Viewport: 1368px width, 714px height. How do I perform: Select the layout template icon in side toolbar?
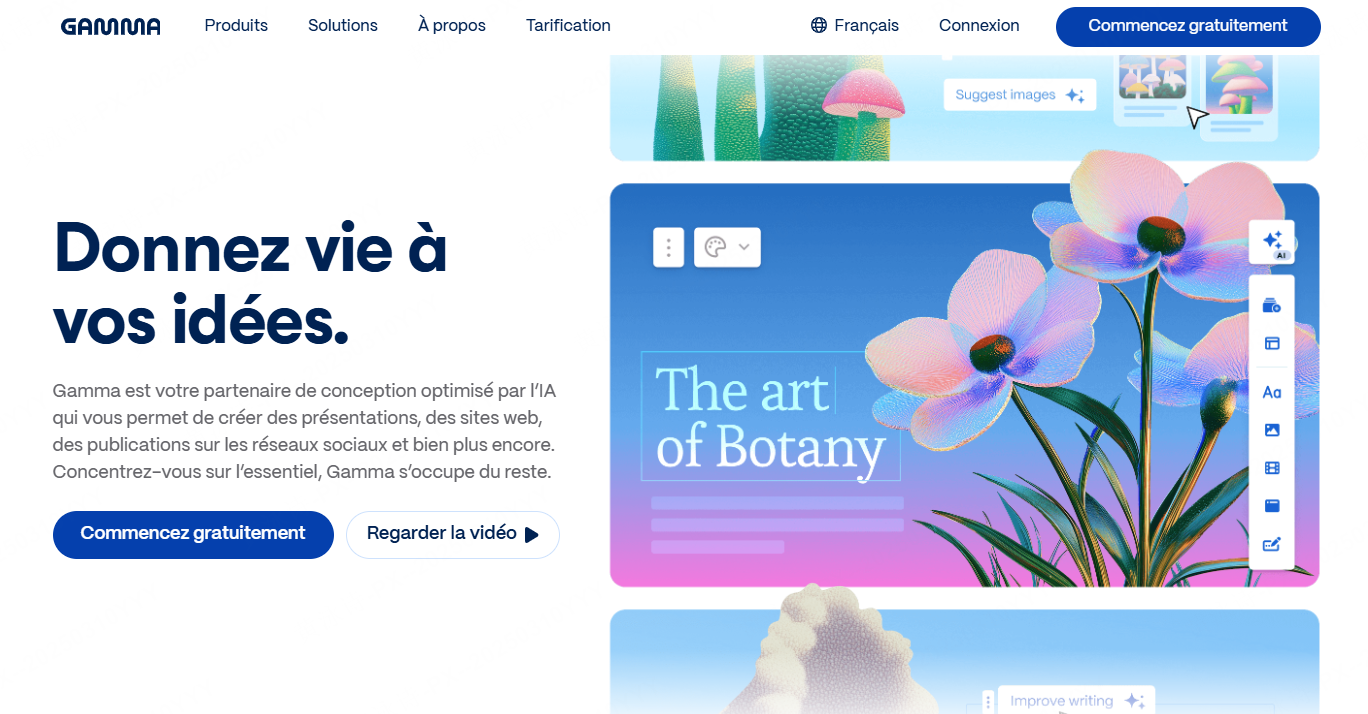1272,343
